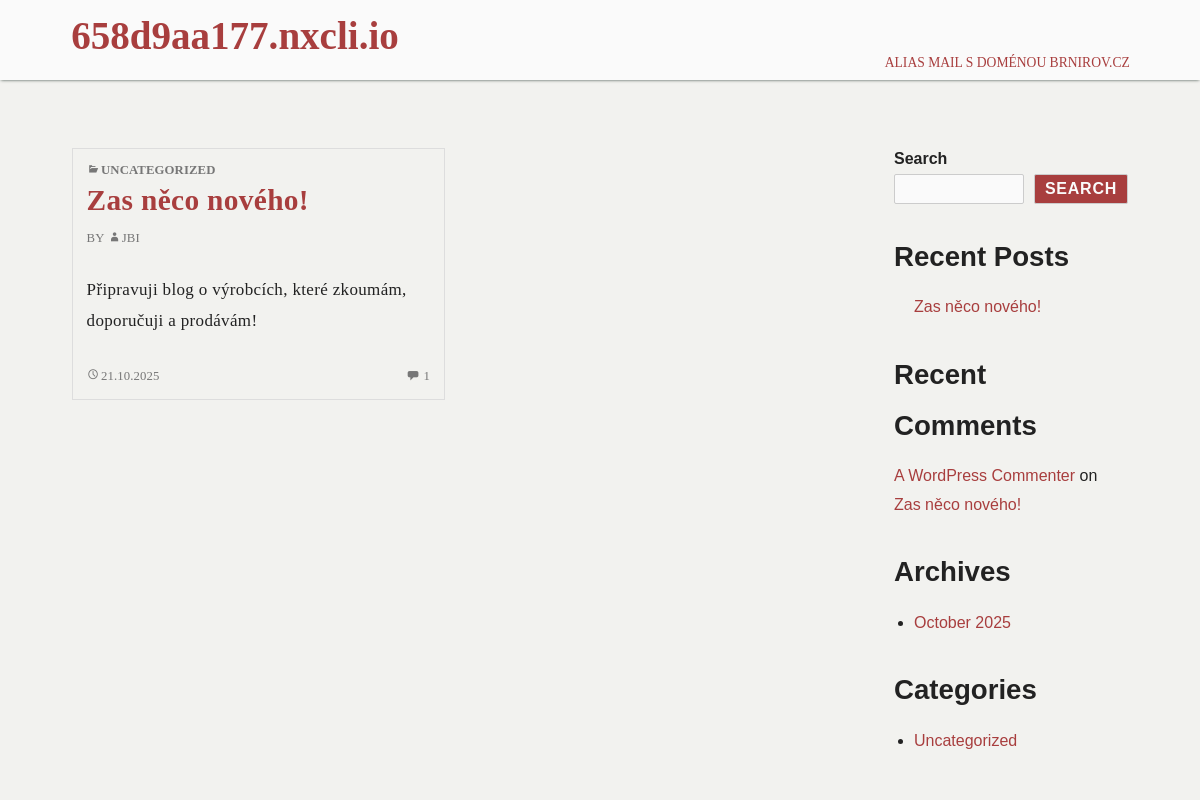This screenshot has height=800, width=1200.
Task: Open "Zas něco nového!" under Recent Posts
Action: point(977,307)
